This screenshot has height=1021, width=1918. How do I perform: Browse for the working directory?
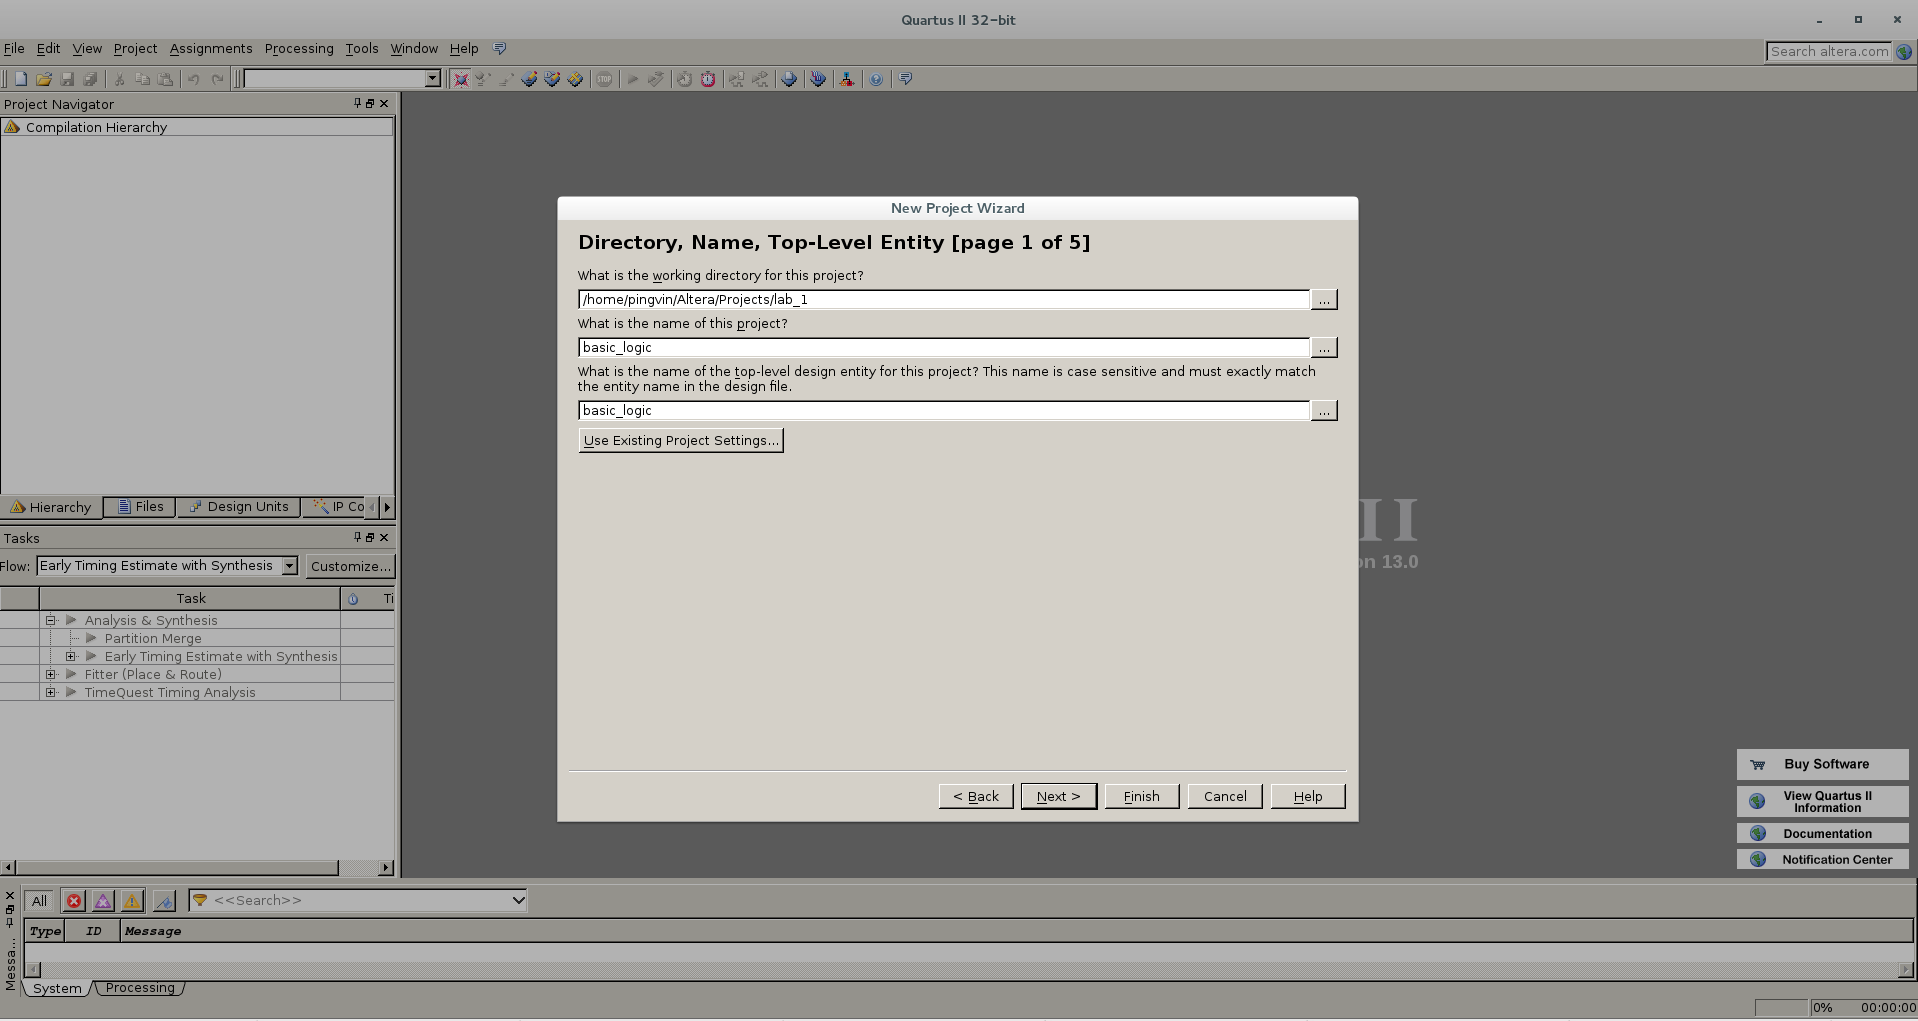click(x=1324, y=299)
